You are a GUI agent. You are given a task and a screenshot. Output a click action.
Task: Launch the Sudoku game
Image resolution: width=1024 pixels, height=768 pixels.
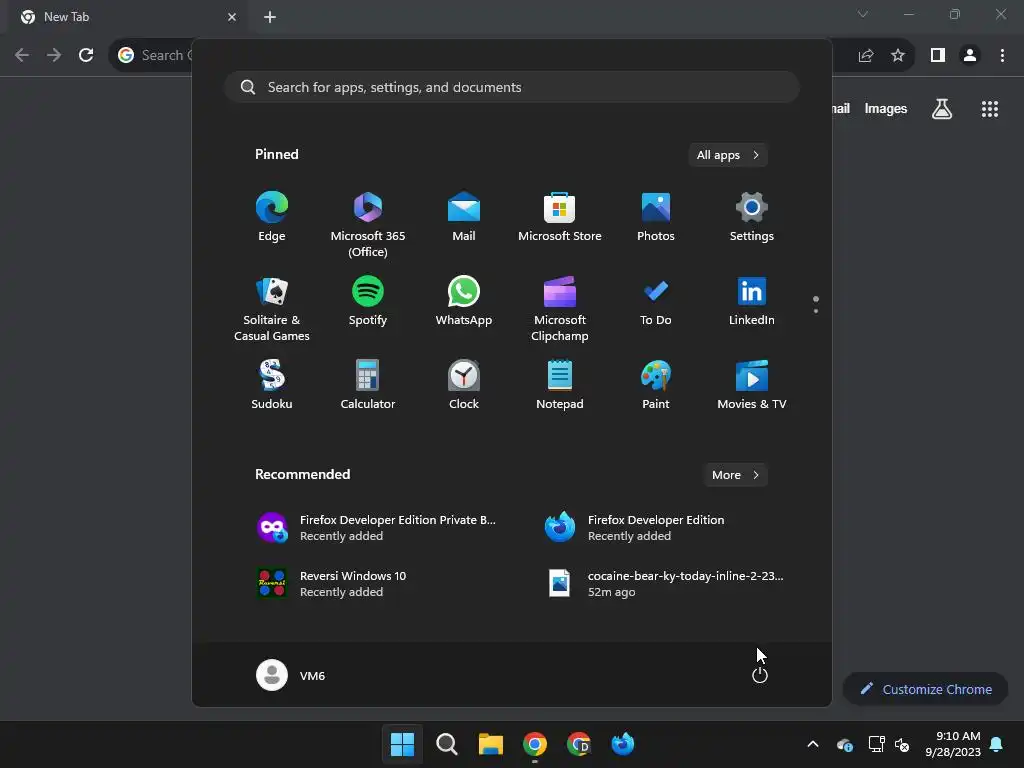pyautogui.click(x=272, y=385)
